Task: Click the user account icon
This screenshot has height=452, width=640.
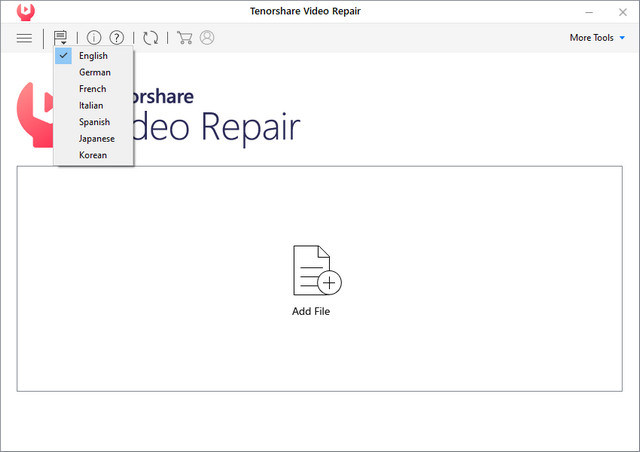Action: (207, 38)
